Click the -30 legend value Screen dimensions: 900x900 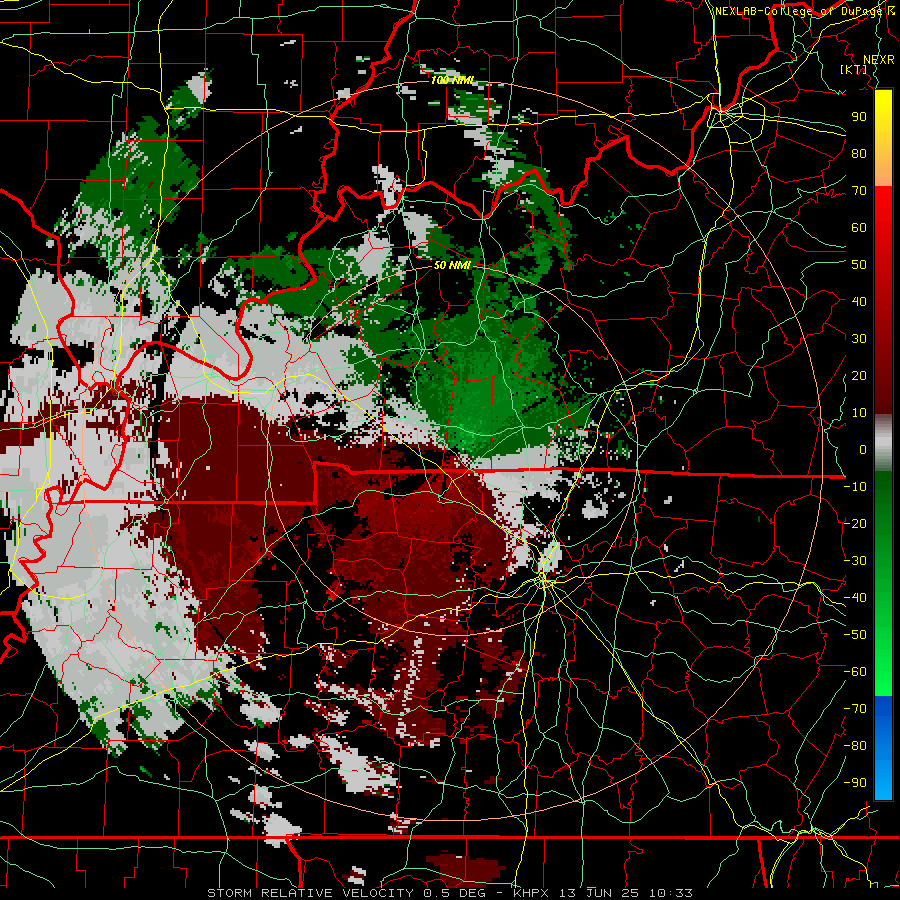click(855, 561)
